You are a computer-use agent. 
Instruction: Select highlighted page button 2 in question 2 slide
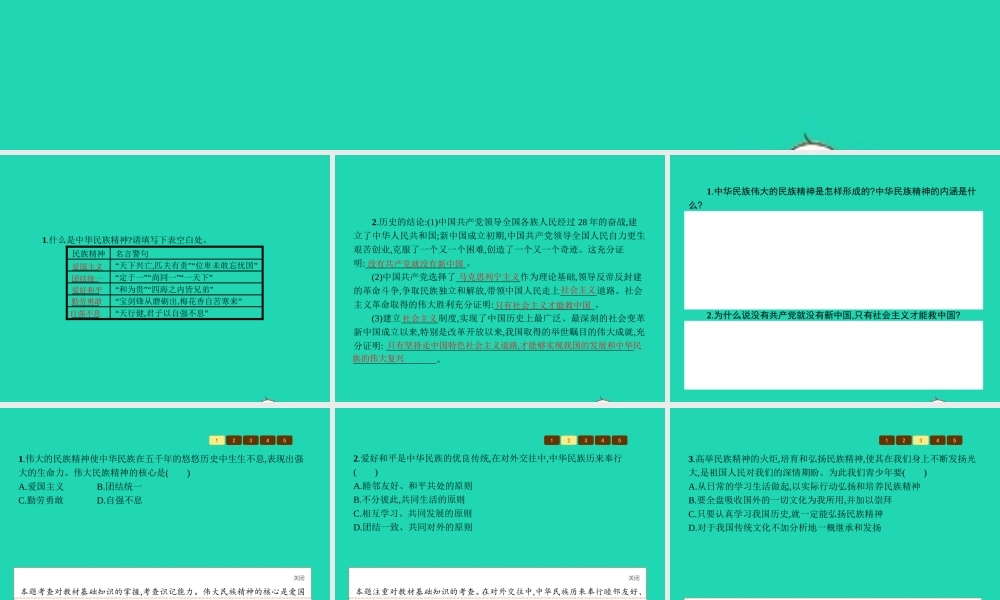[569, 440]
